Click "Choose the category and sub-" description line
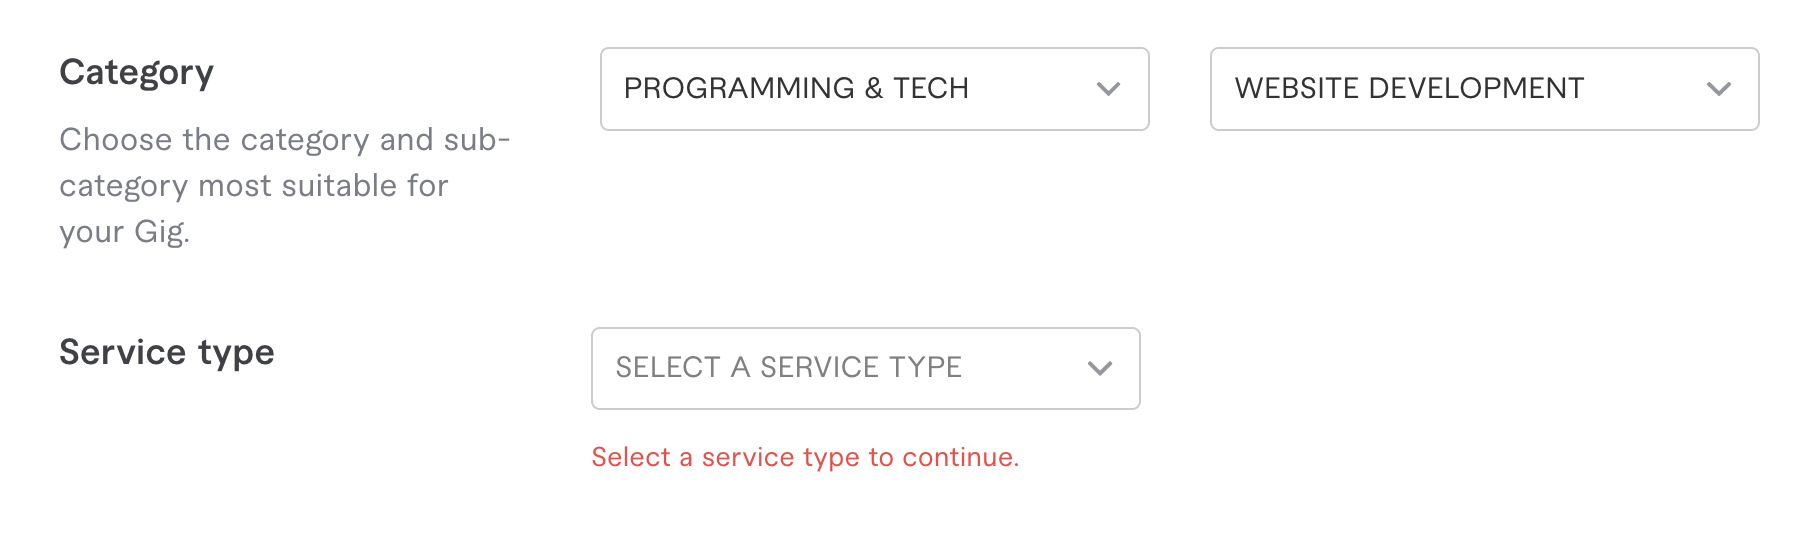1804x536 pixels. click(285, 140)
